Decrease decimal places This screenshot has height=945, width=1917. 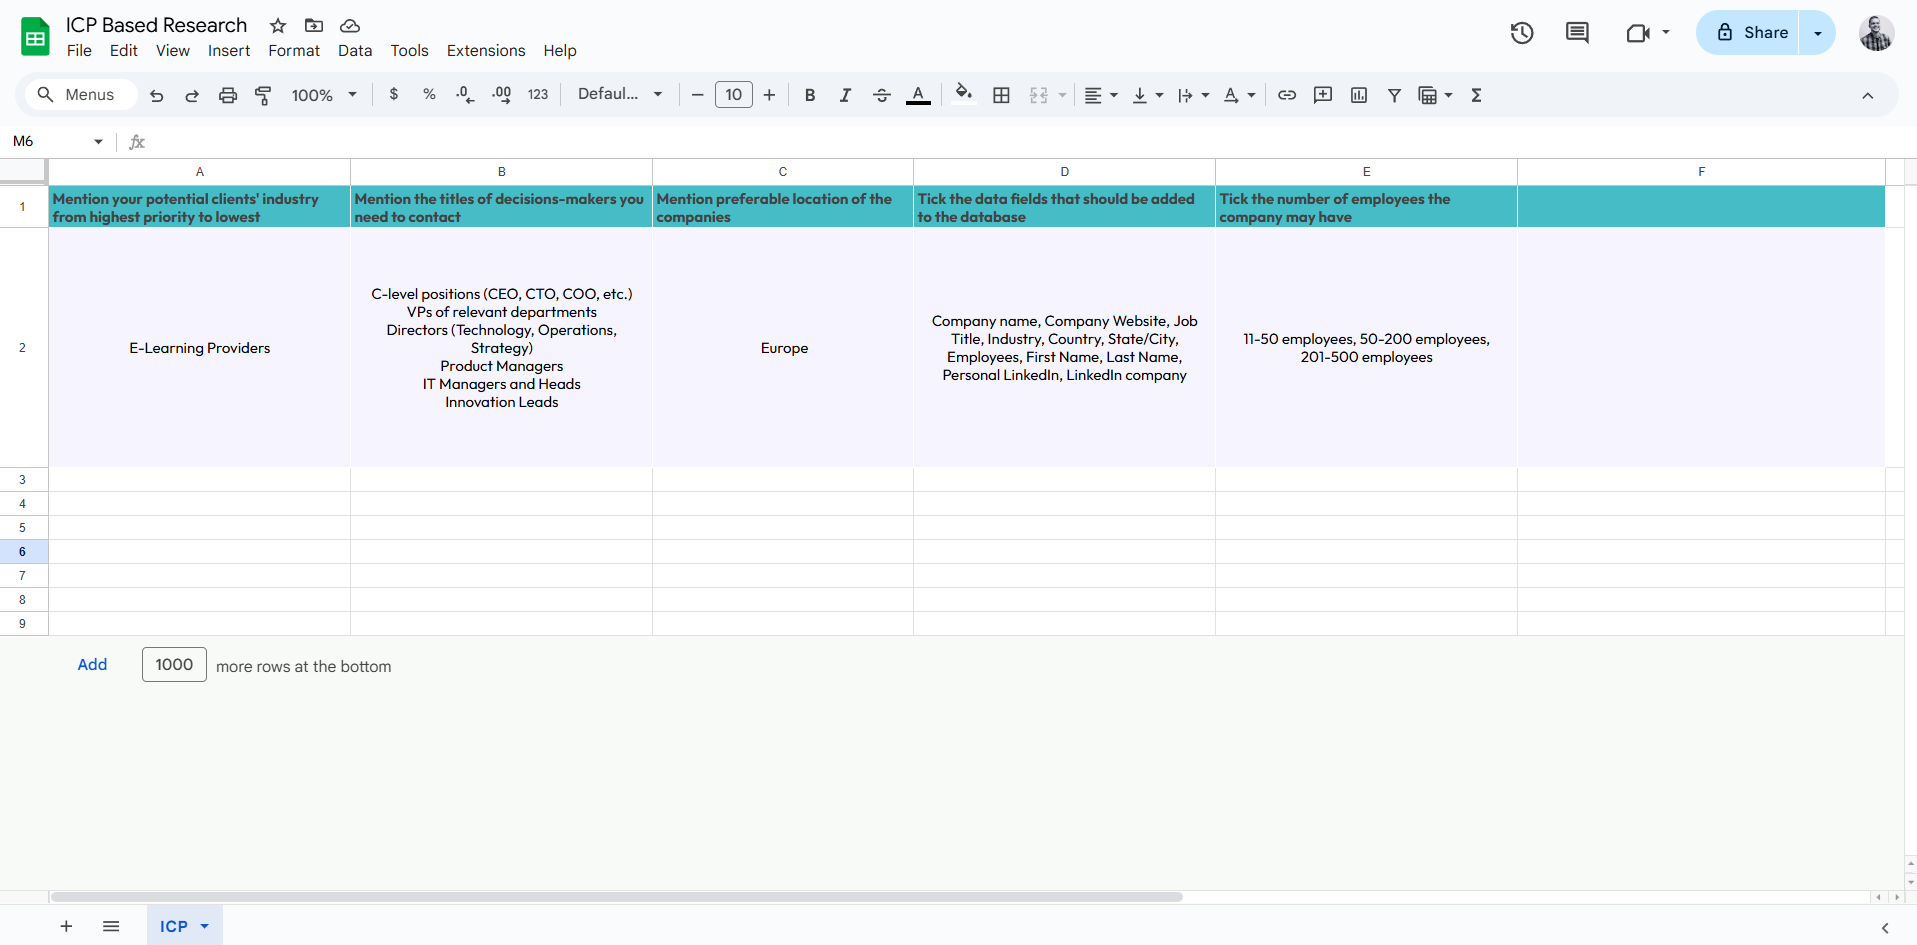pos(465,95)
